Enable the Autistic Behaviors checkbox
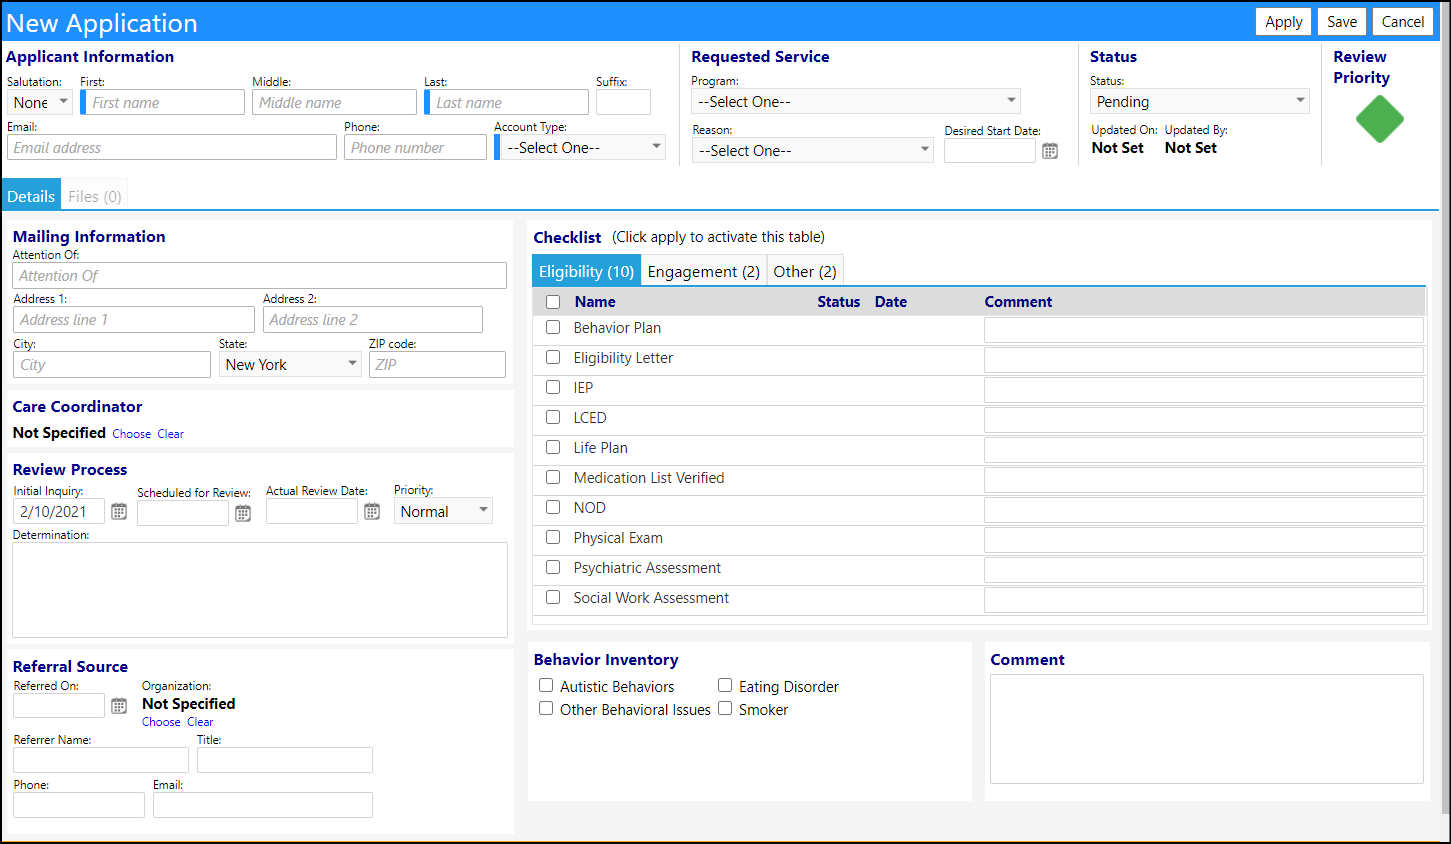This screenshot has height=844, width=1451. [546, 685]
